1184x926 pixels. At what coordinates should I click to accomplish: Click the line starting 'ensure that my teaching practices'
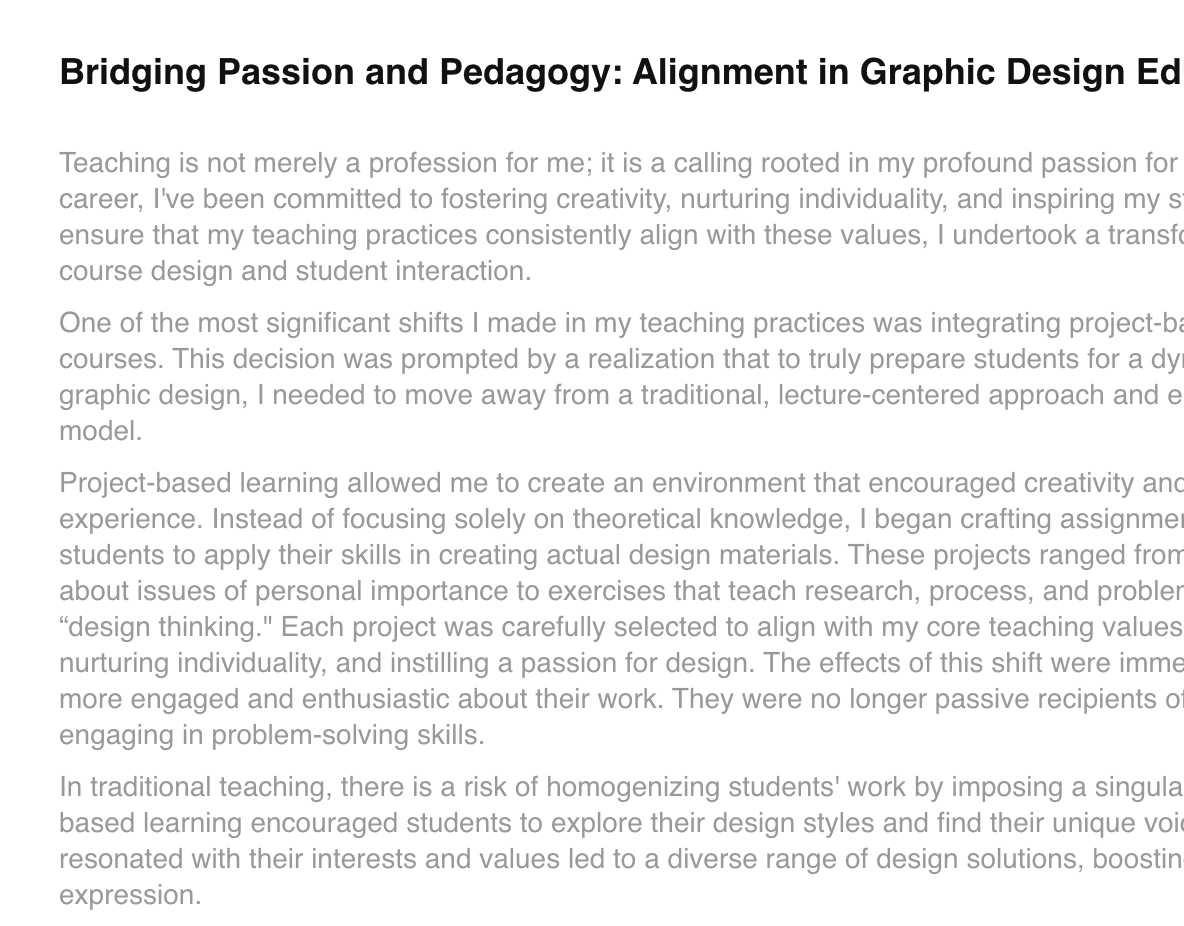[621, 235]
